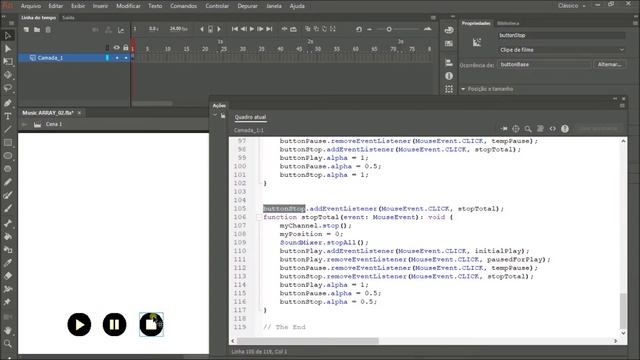Click Actions vertical scrollbar thumb
This screenshot has height=360, width=640.
[623, 311]
